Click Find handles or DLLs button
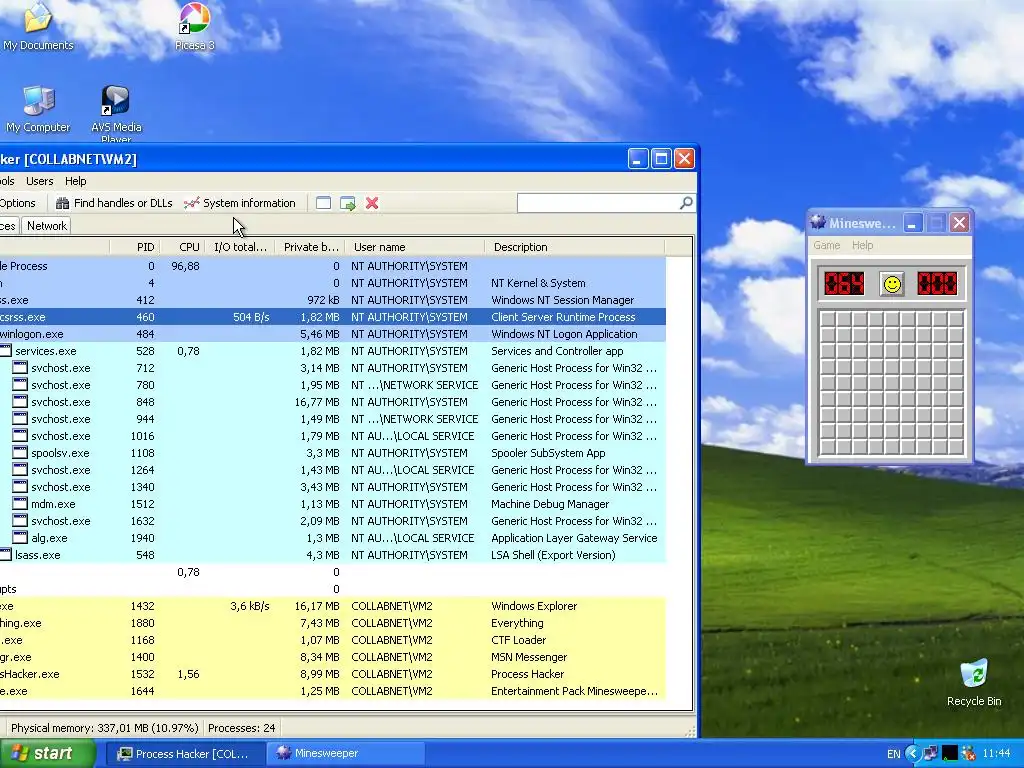Image resolution: width=1024 pixels, height=768 pixels. pyautogui.click(x=114, y=203)
